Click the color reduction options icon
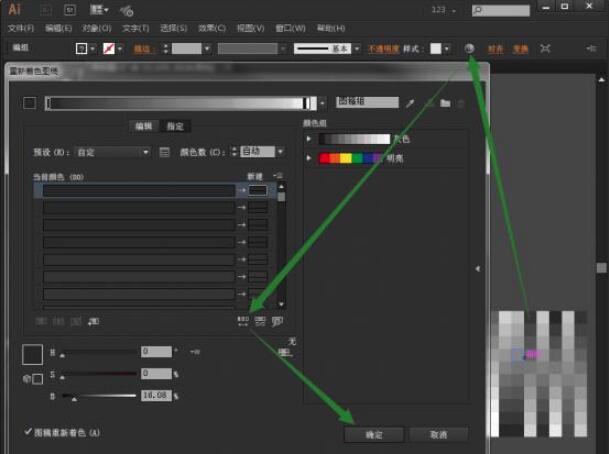 tap(164, 152)
